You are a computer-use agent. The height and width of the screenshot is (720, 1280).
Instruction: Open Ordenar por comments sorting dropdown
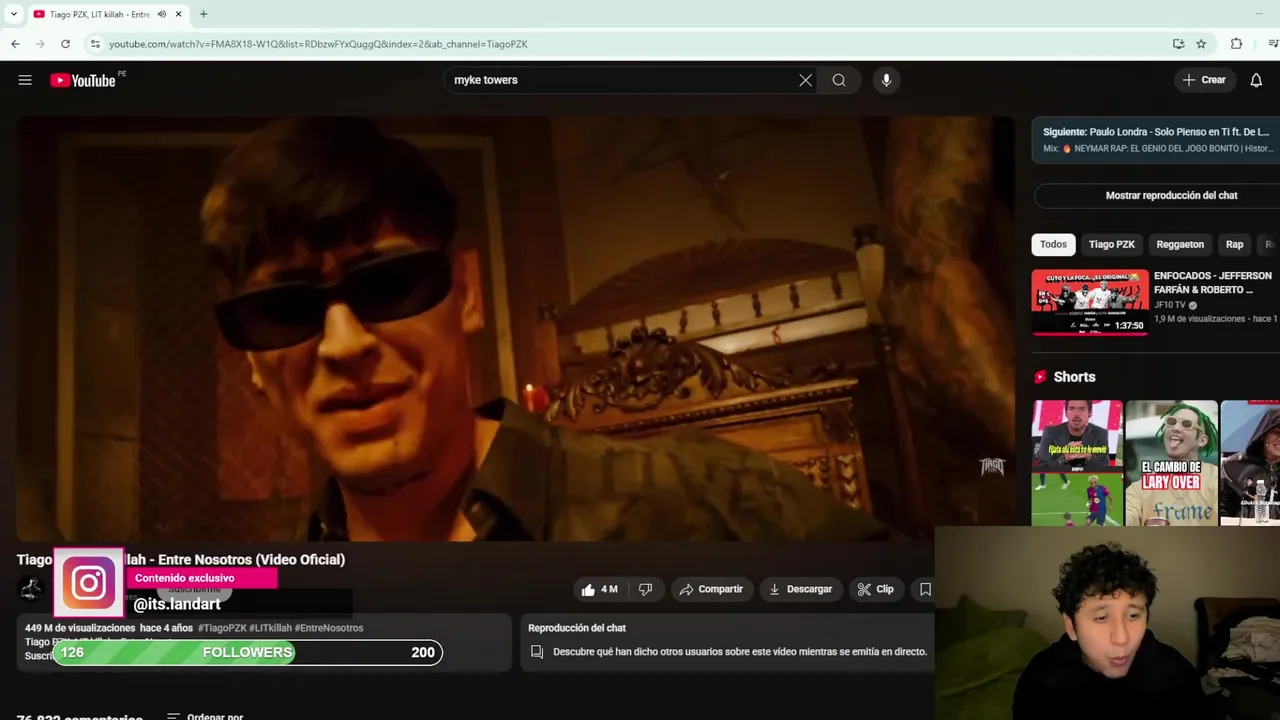click(x=205, y=716)
